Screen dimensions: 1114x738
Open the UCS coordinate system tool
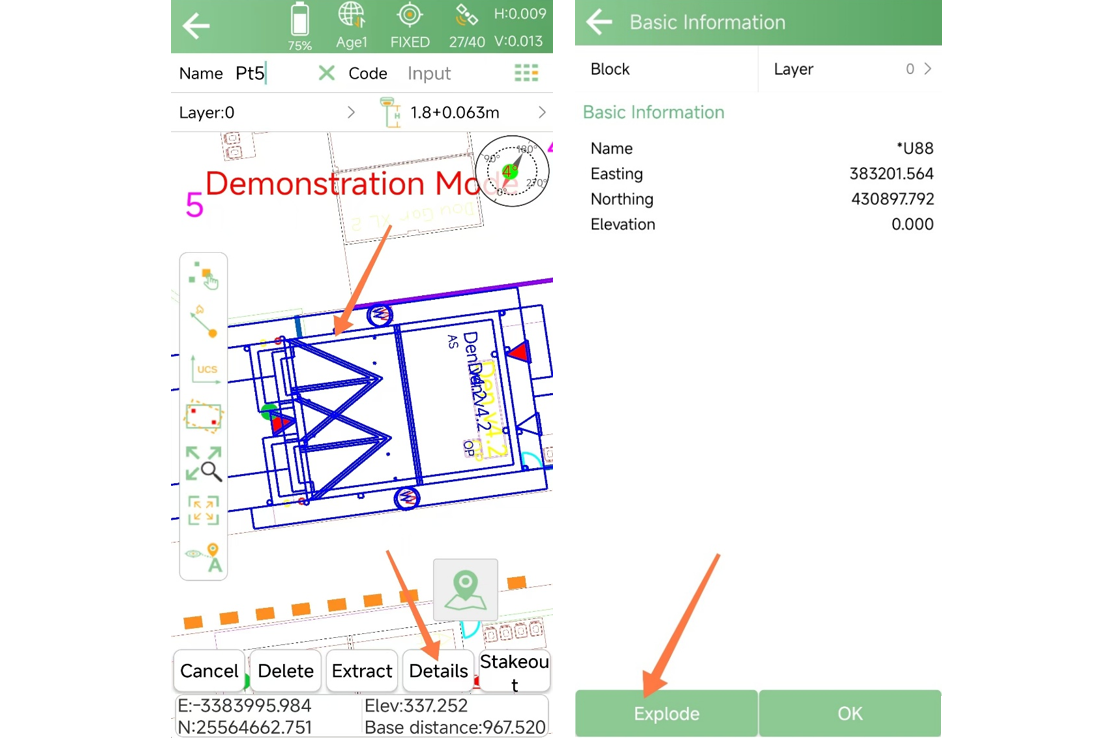click(203, 369)
